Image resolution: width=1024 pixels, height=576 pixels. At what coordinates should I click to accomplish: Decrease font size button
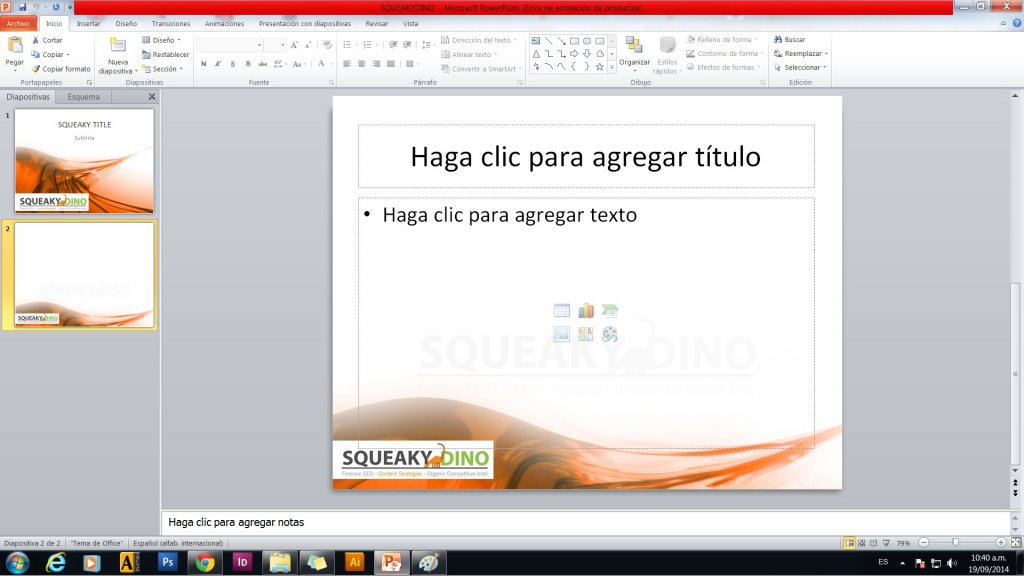pyautogui.click(x=308, y=45)
